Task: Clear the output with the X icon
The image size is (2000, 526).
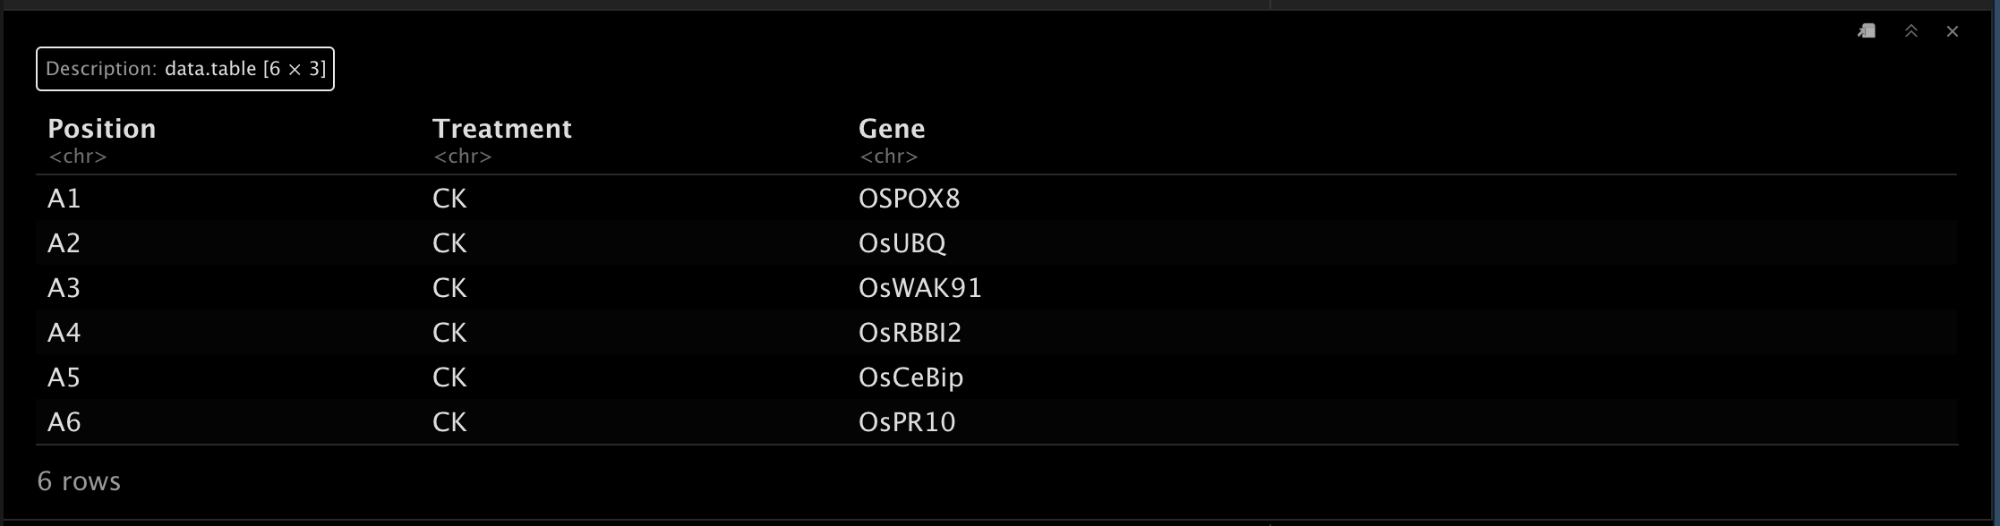Action: [1952, 31]
